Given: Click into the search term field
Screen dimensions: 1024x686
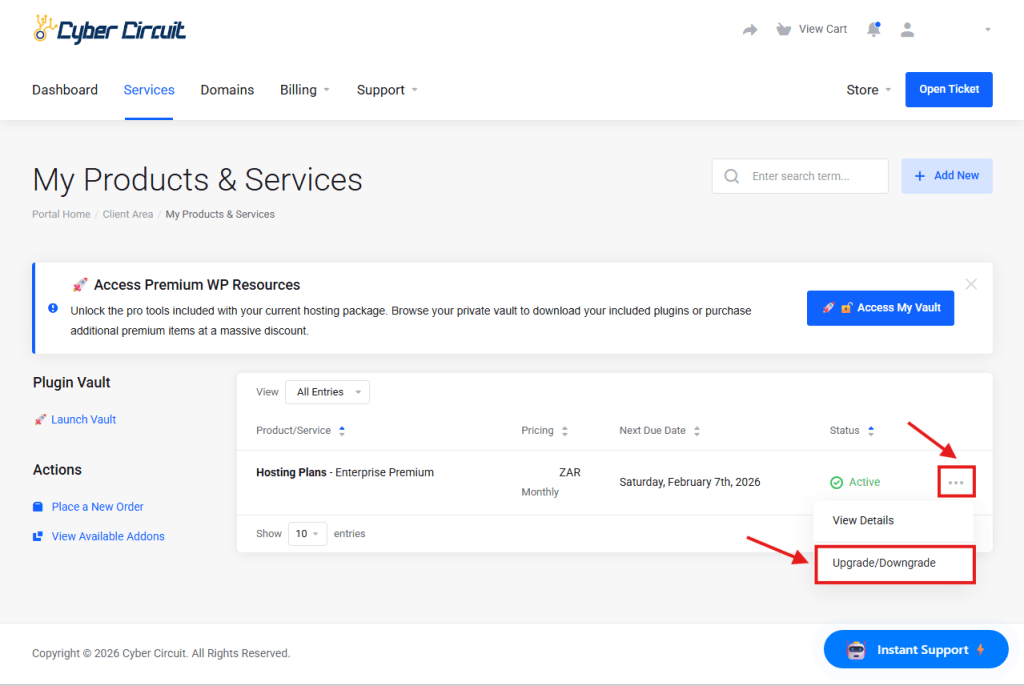Looking at the screenshot, I should [814, 176].
